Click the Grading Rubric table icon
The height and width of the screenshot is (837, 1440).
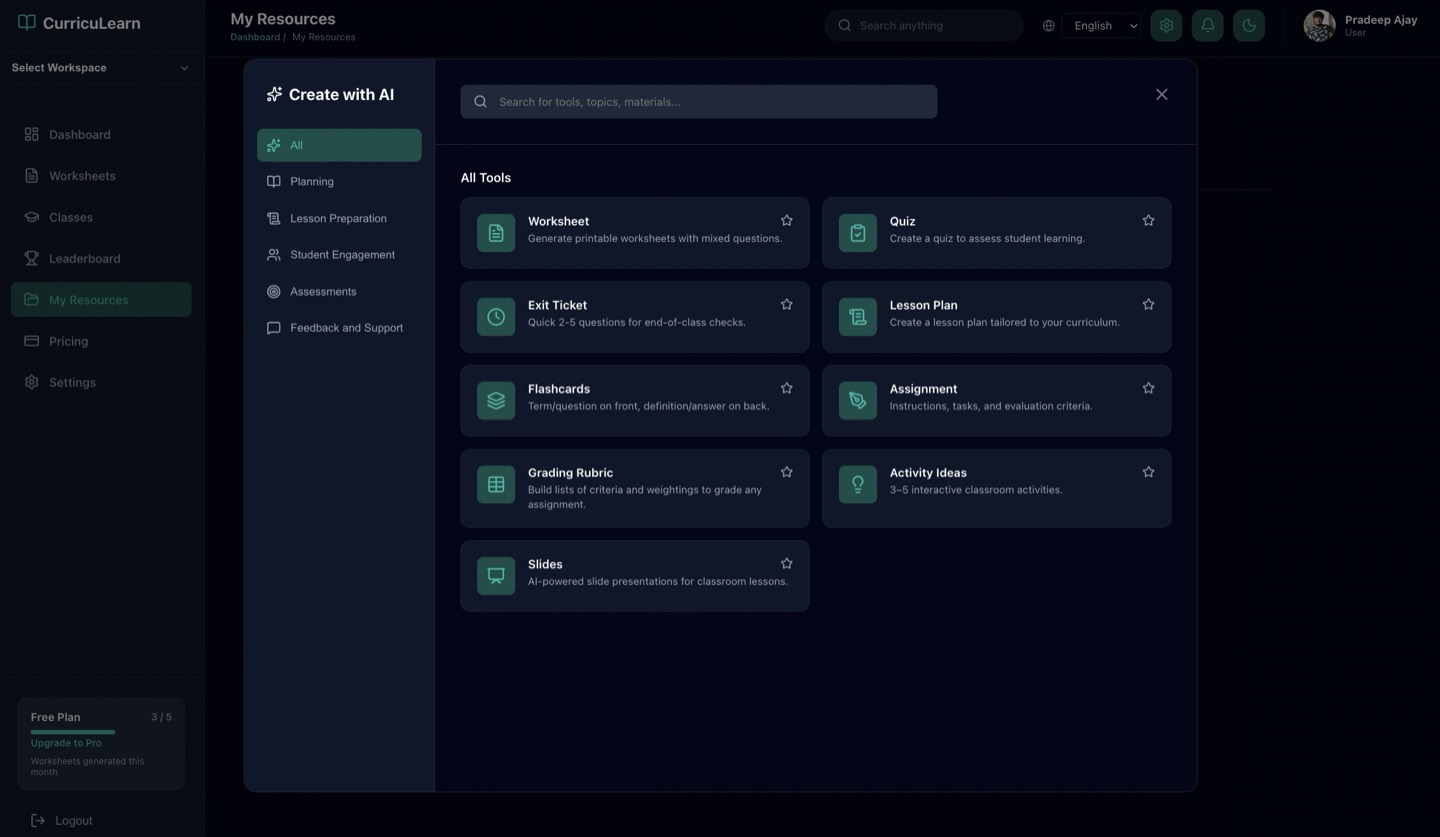496,485
